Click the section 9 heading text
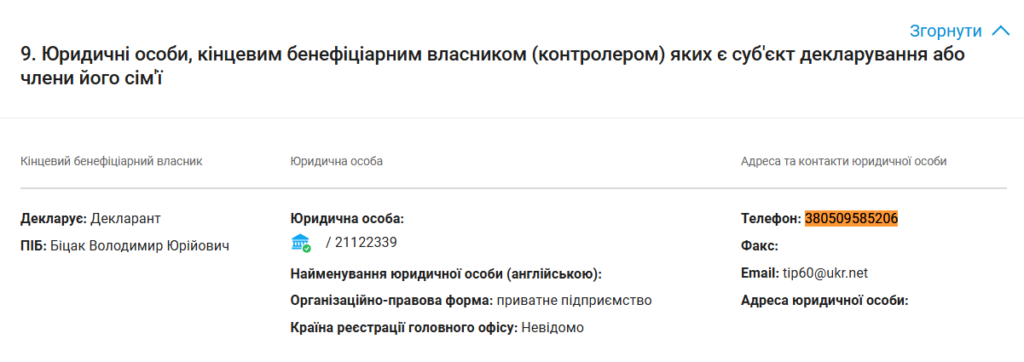Viewport: 1024px width, 362px height. 492,67
